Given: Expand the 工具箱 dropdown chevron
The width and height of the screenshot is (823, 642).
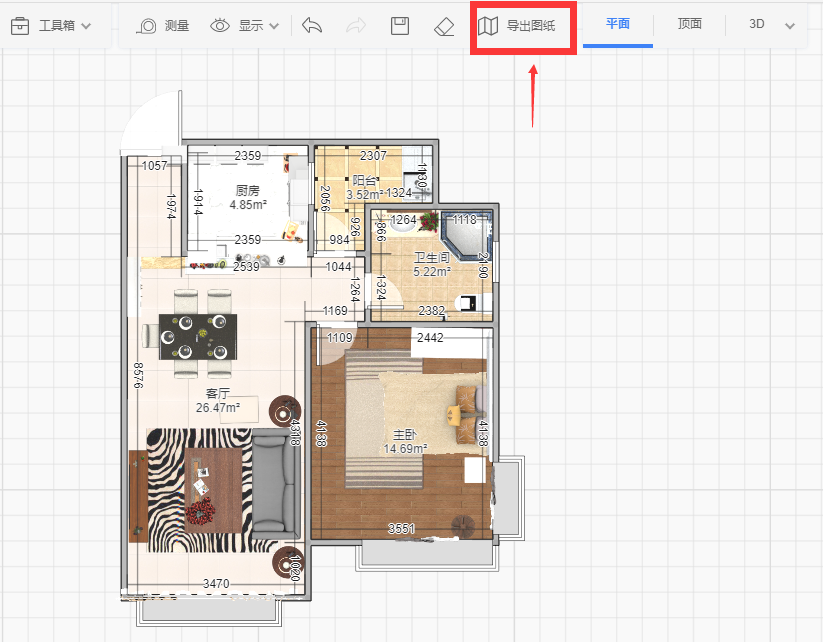Looking at the screenshot, I should (87, 26).
